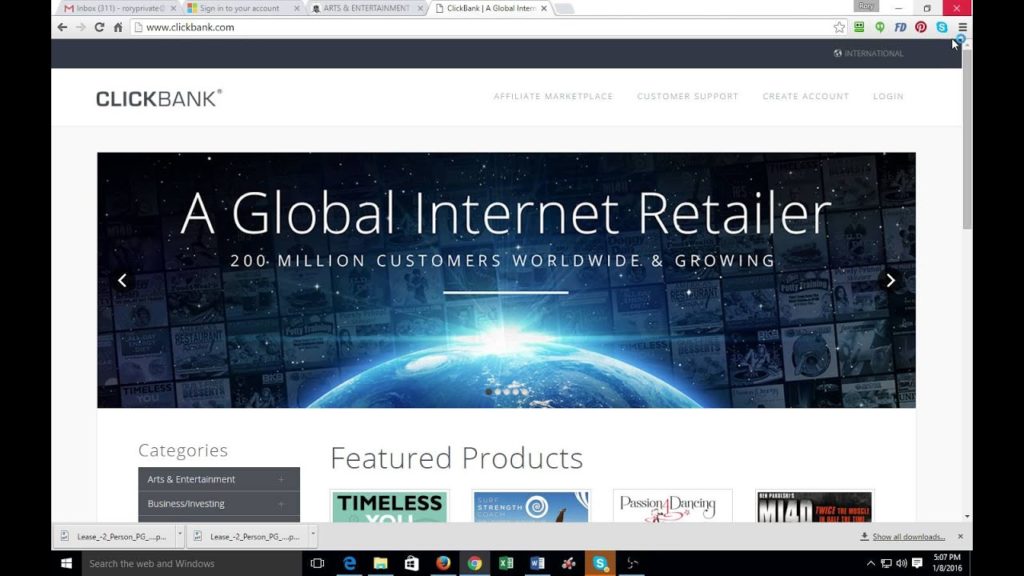Open the volume control in tray

click(x=901, y=563)
